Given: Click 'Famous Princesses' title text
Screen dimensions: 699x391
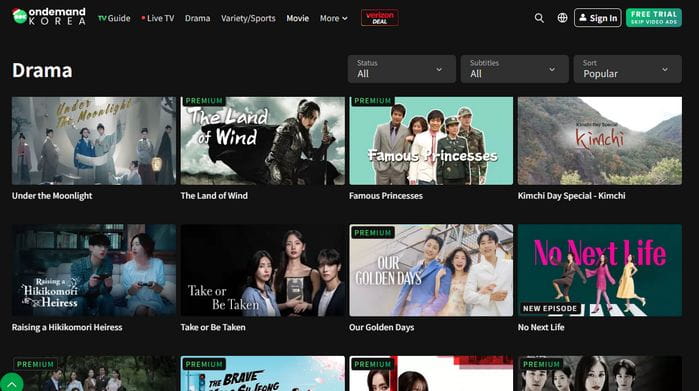Looking at the screenshot, I should (386, 196).
